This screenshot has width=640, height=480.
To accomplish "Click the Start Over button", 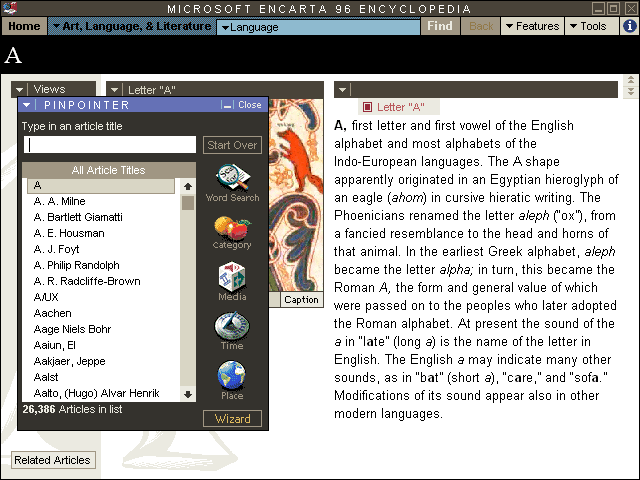I will tap(232, 145).
